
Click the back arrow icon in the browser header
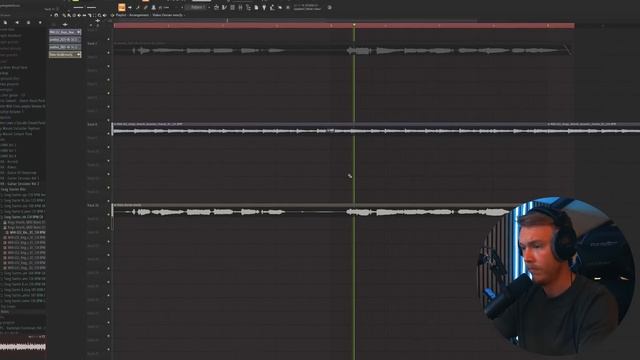[x=17, y=22]
